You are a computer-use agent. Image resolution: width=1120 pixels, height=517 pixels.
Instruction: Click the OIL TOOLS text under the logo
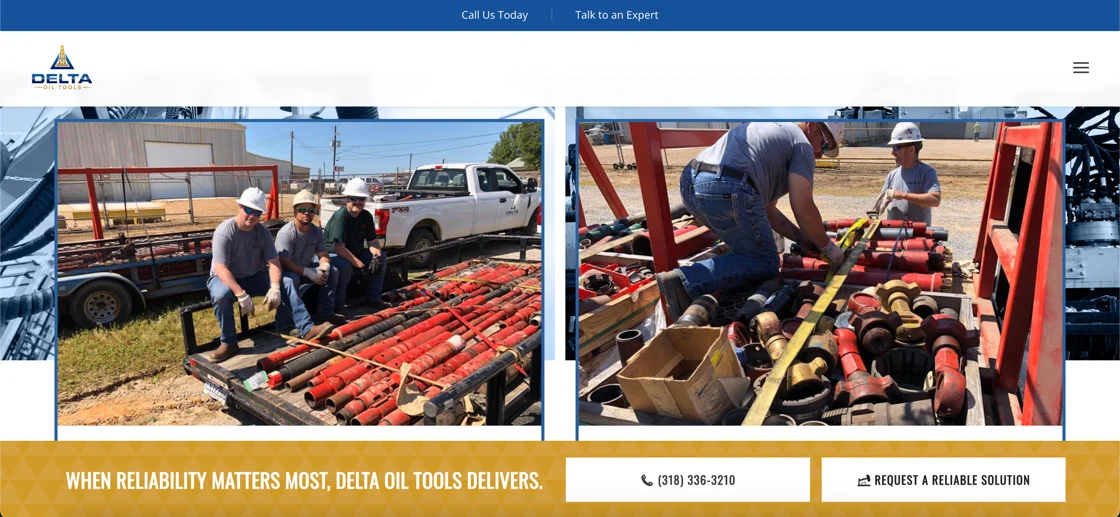point(61,87)
